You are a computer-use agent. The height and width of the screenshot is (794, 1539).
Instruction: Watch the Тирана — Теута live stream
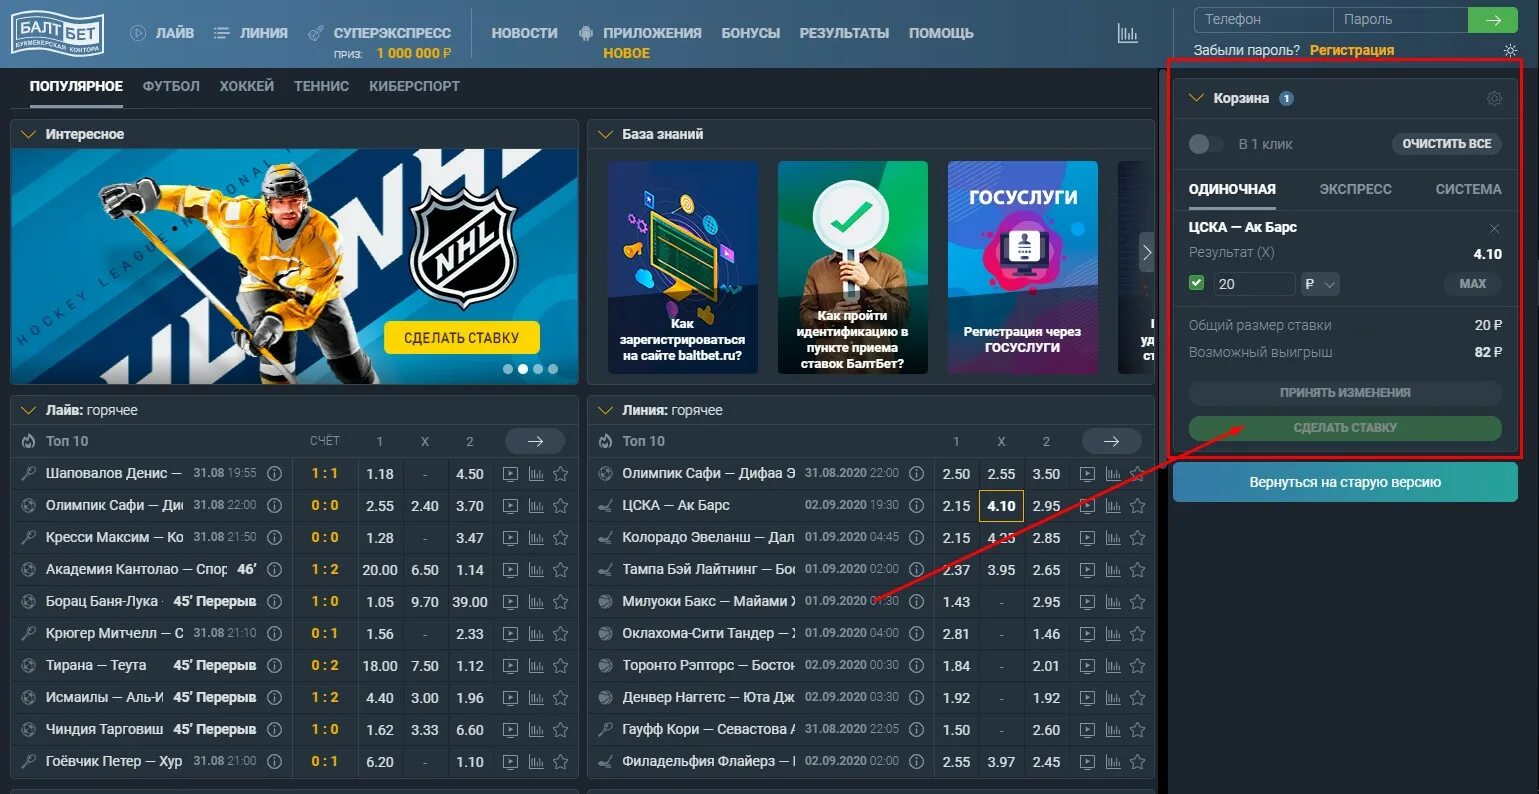click(x=510, y=666)
